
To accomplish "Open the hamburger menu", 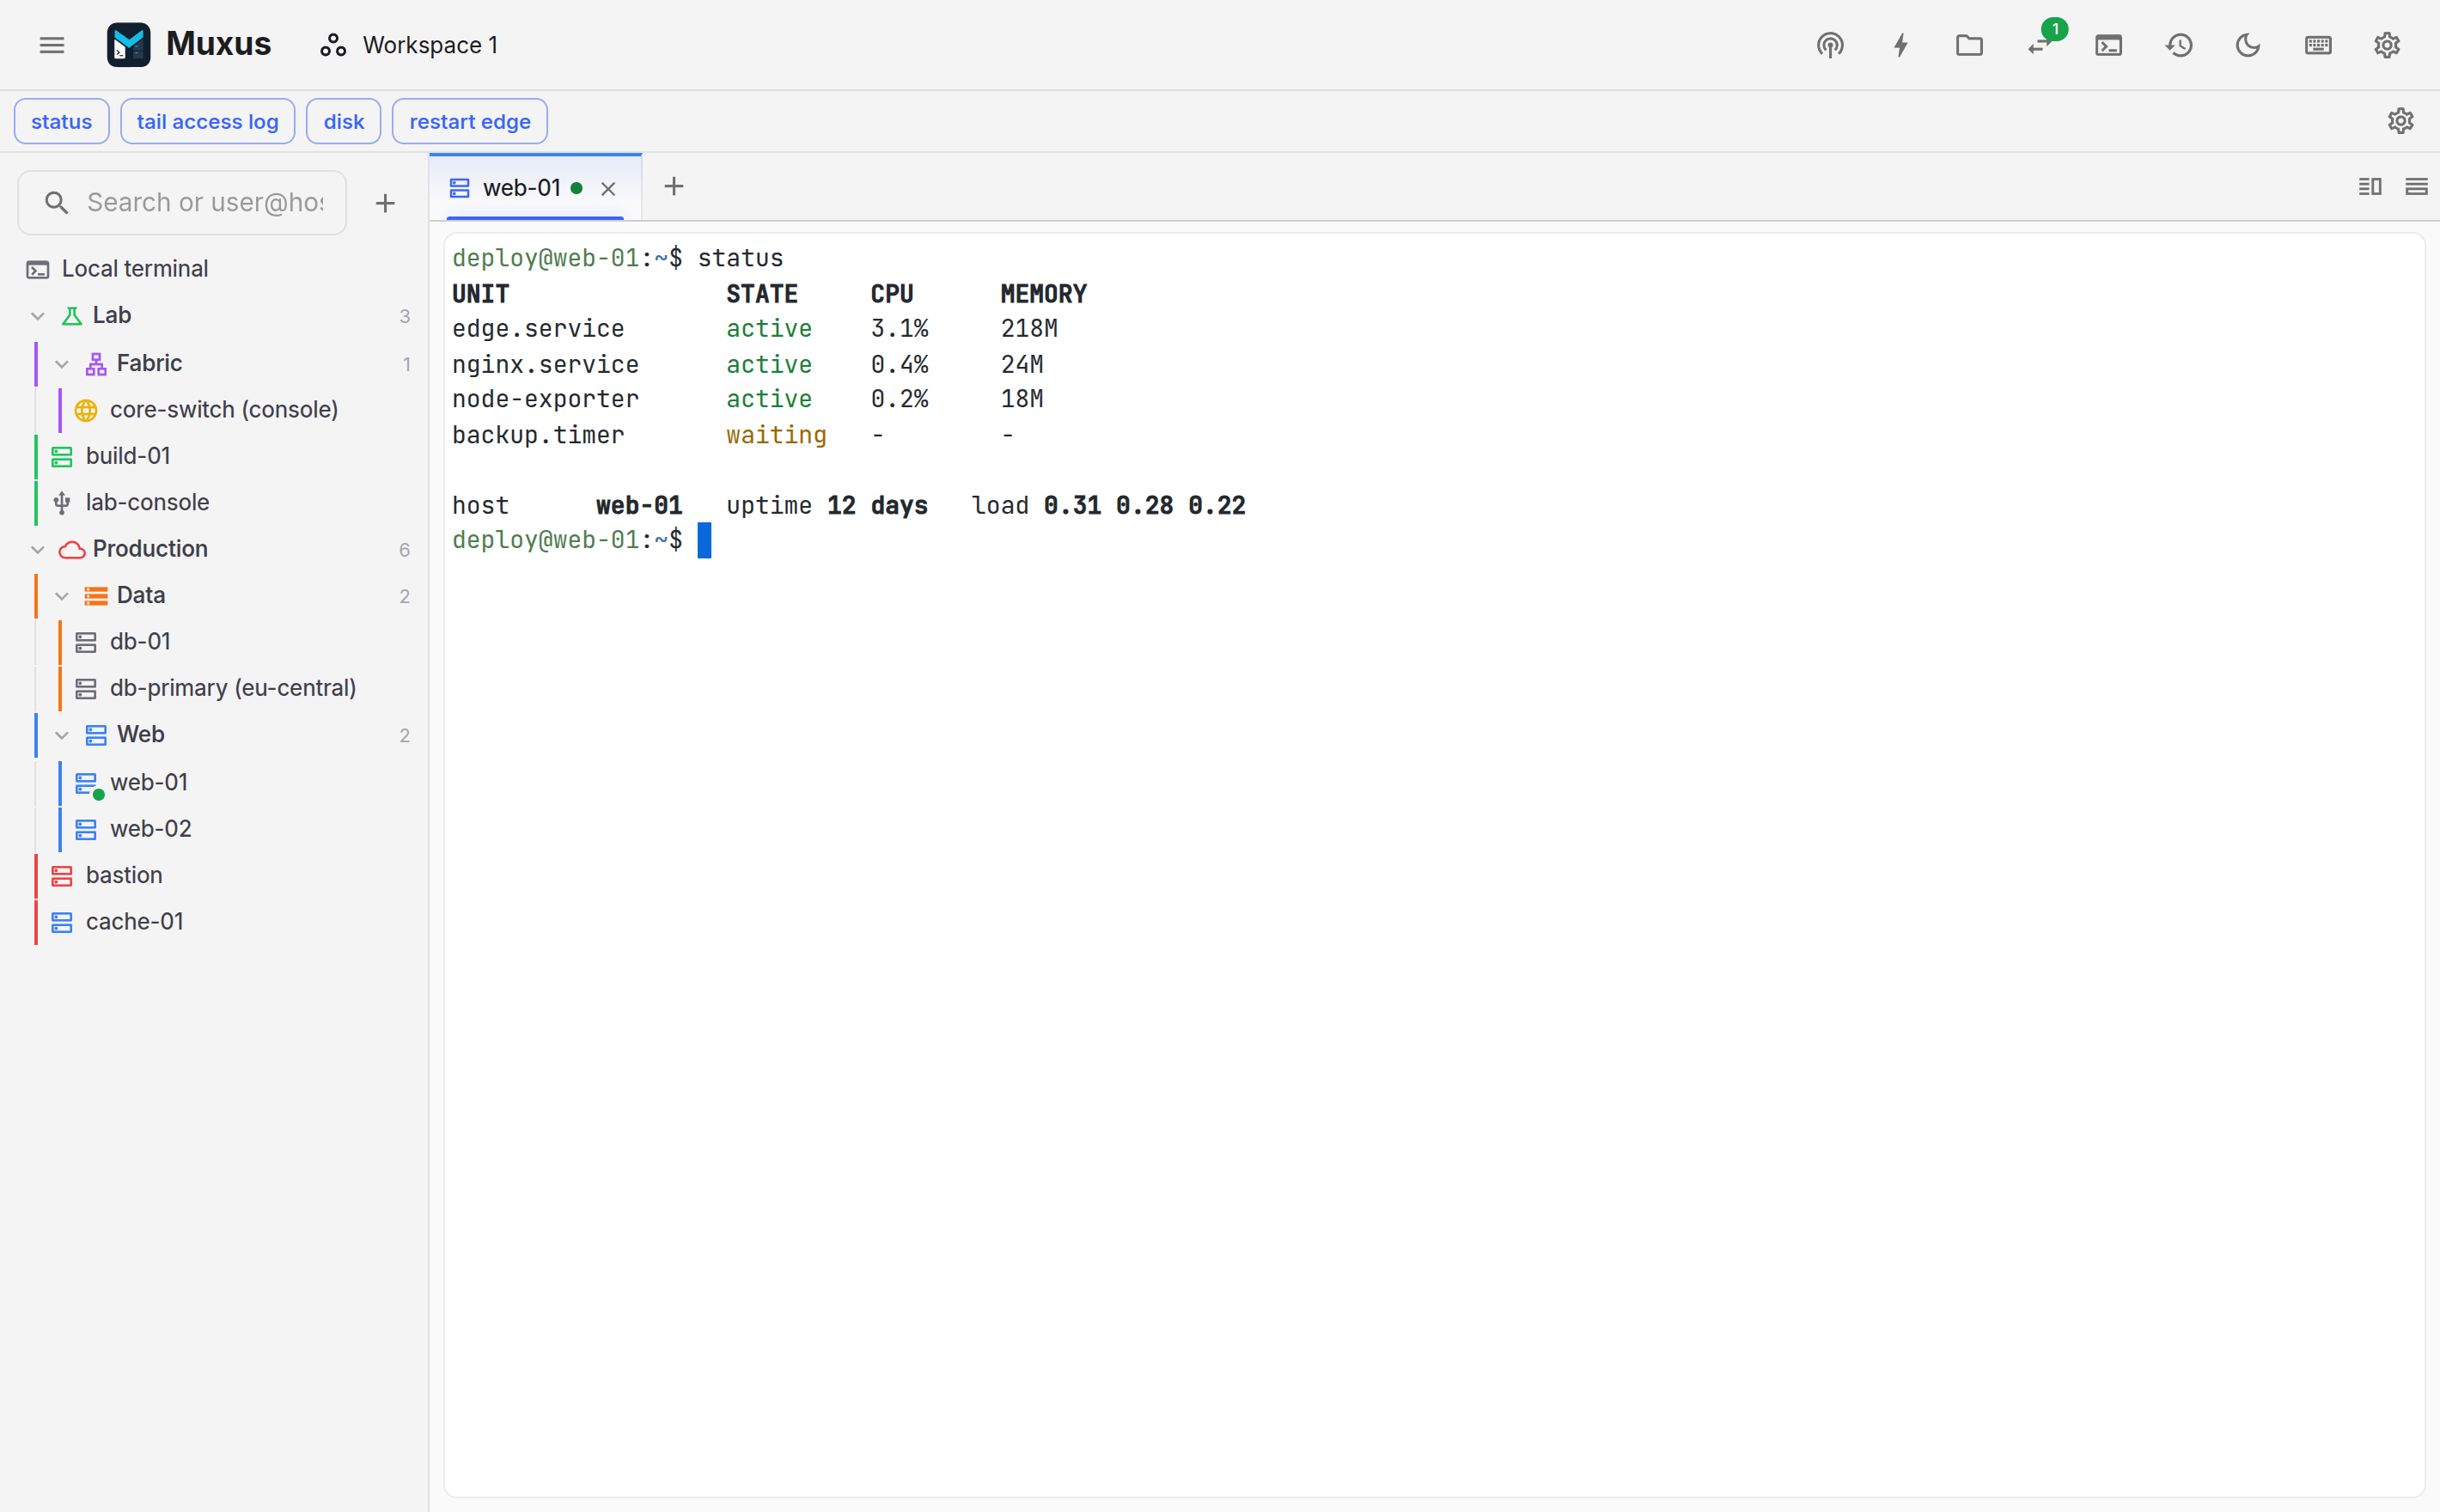I will (x=52, y=45).
